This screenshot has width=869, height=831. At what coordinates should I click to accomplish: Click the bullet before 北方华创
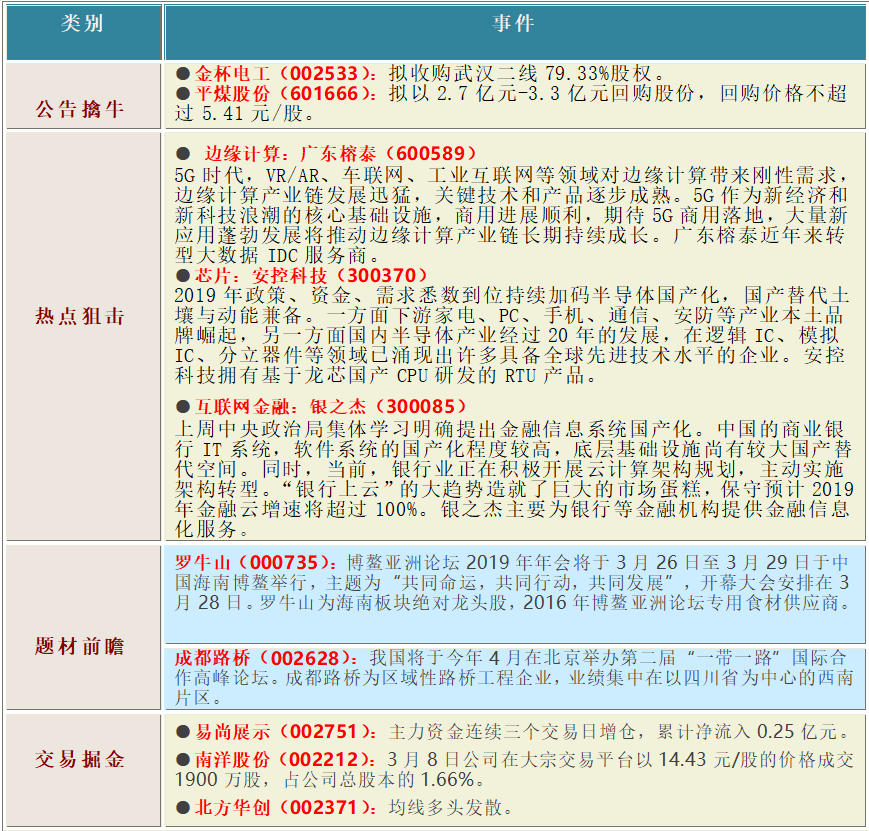(x=183, y=808)
